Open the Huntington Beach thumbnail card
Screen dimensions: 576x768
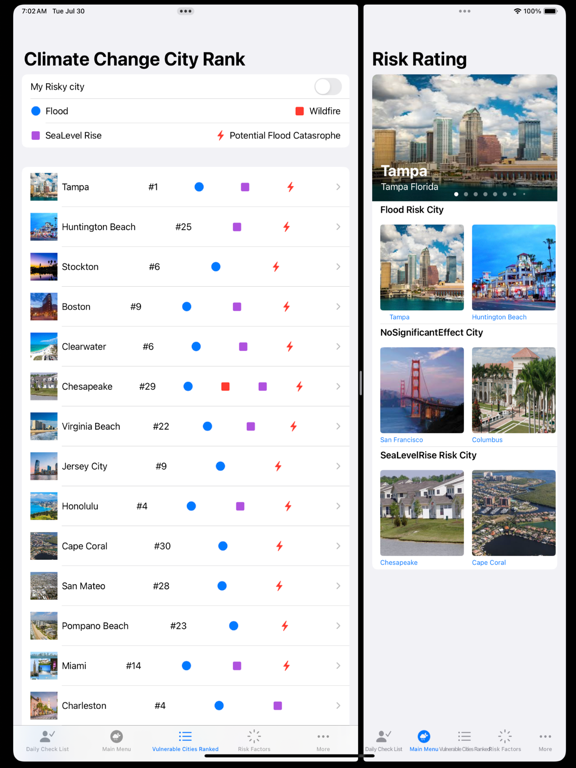(514, 267)
